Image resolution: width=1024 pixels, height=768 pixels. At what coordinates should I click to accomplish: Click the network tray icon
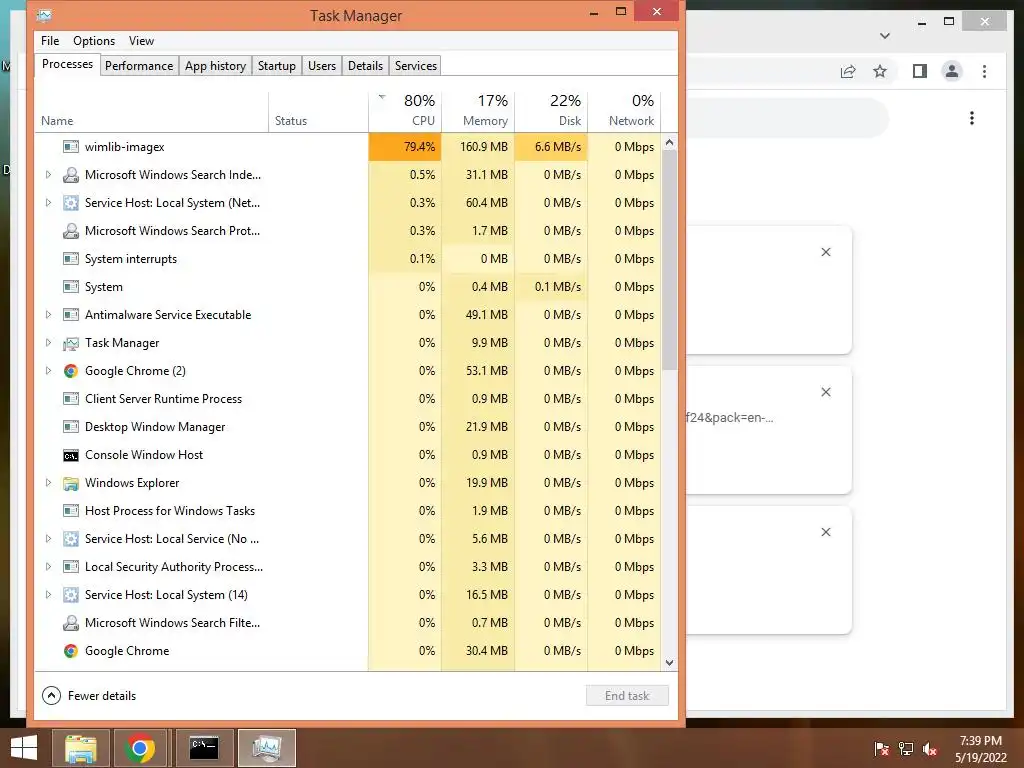point(906,749)
